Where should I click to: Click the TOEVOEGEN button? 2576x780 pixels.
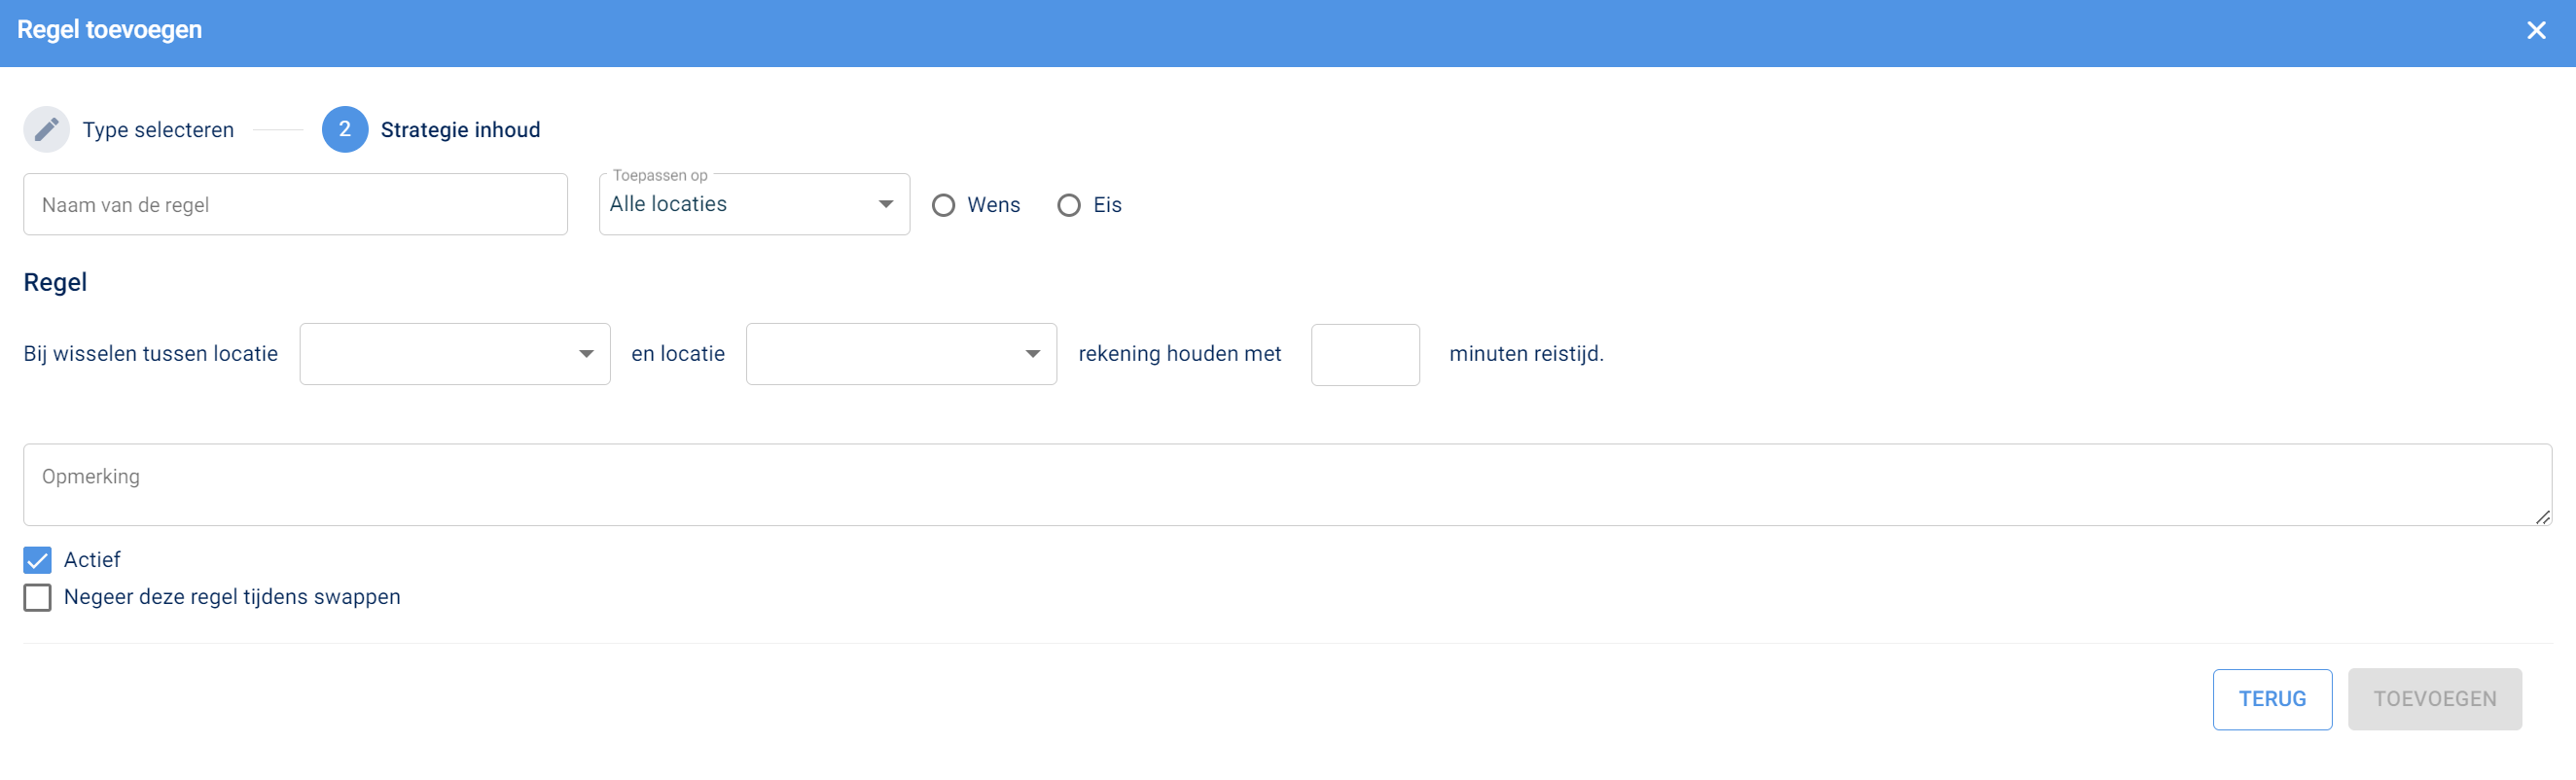[2434, 700]
